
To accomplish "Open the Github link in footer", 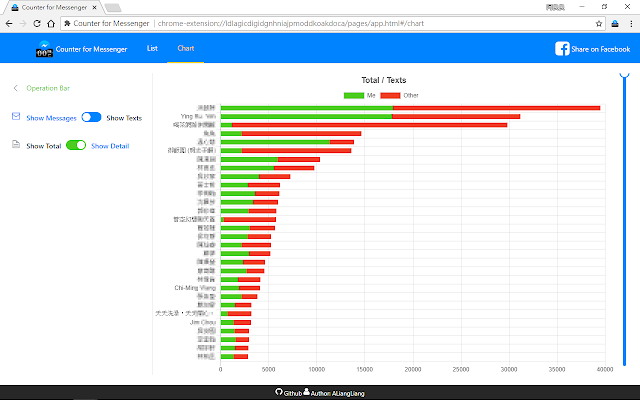I will [293, 393].
